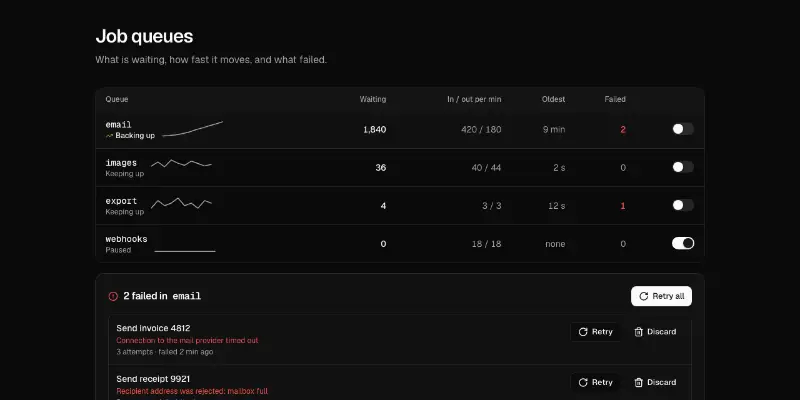Click the 420 / 180 rate value
The image size is (800, 400).
[x=481, y=130]
